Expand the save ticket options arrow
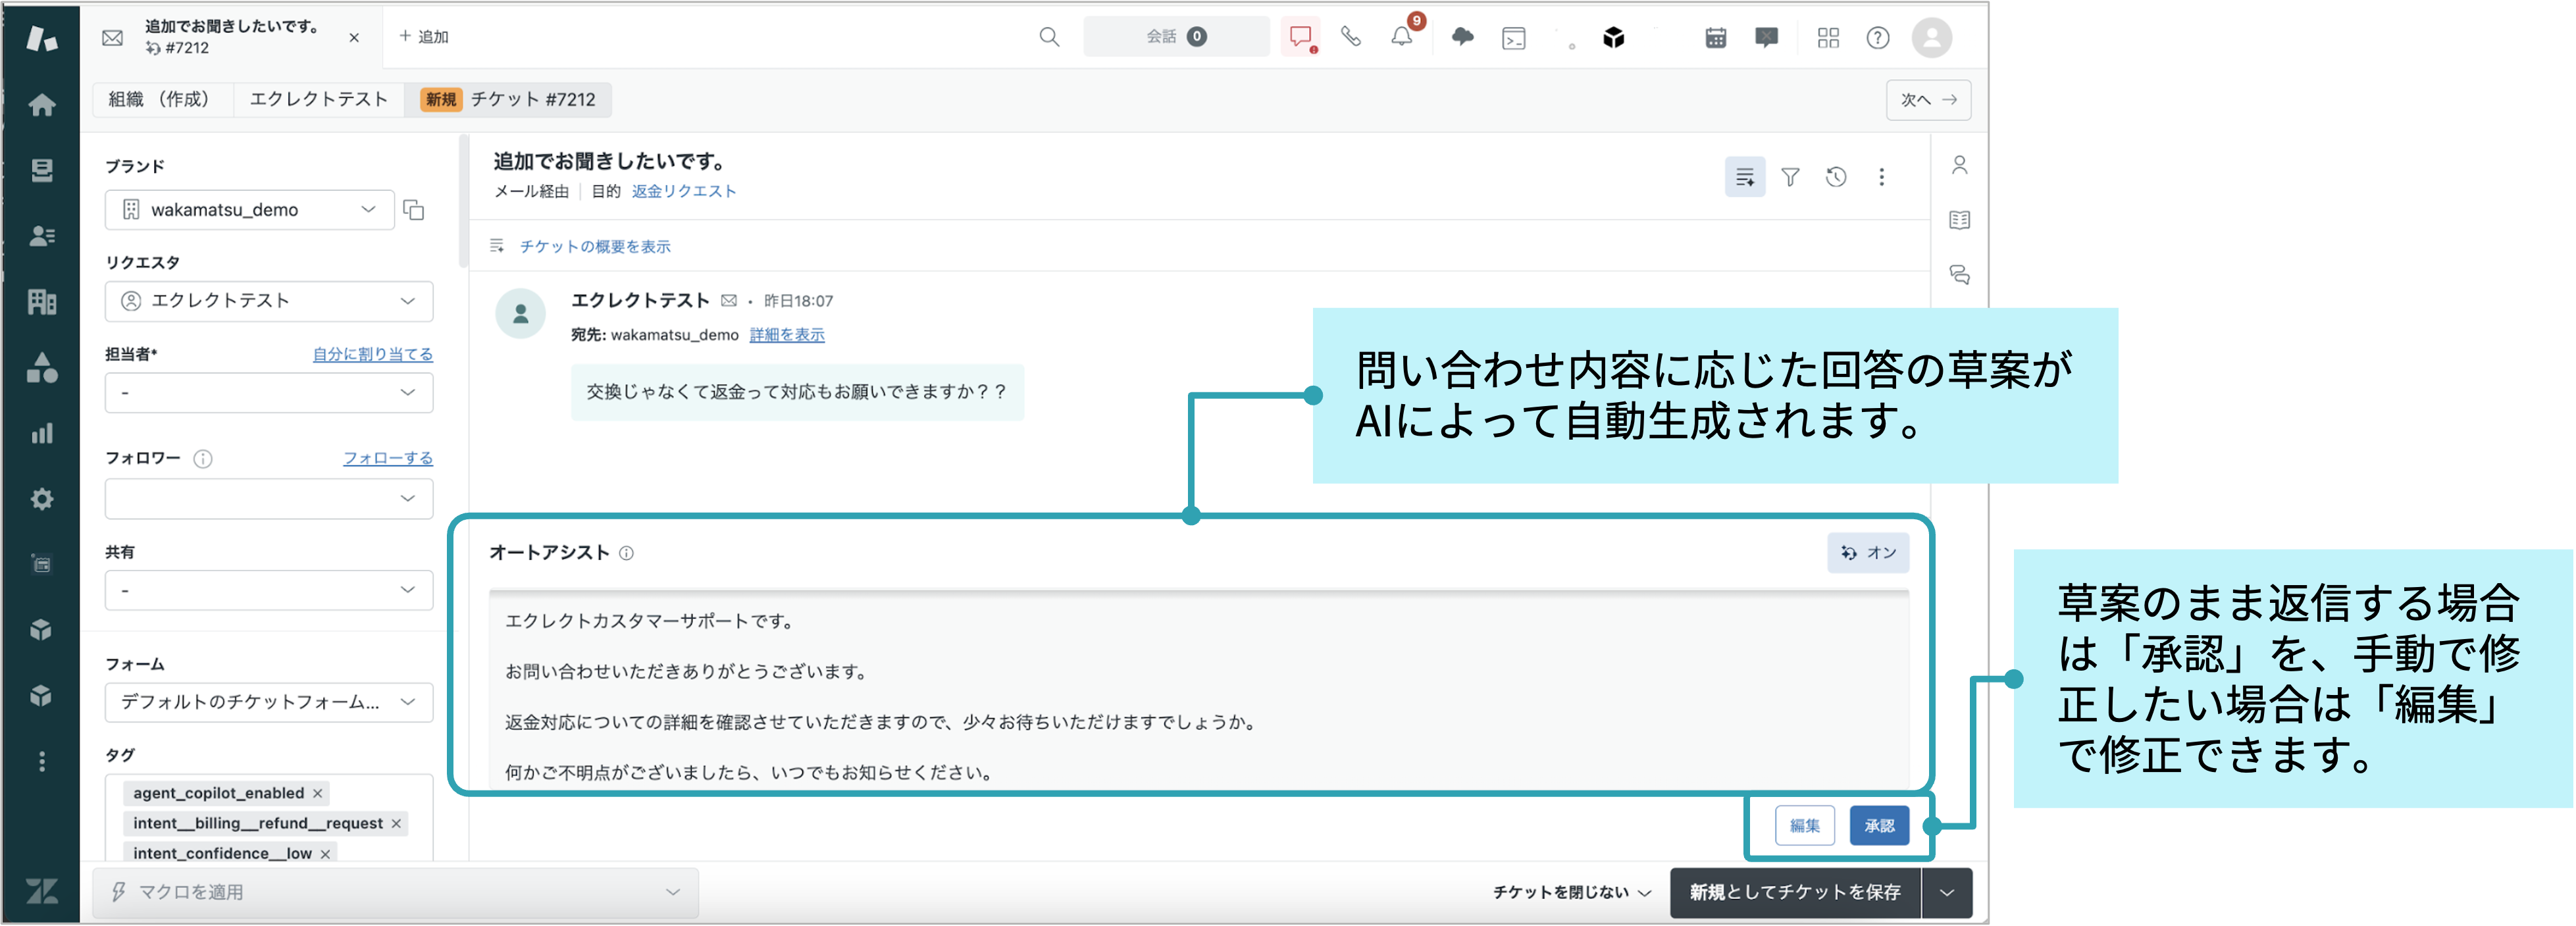Image resolution: width=2576 pixels, height=926 pixels. [1946, 892]
